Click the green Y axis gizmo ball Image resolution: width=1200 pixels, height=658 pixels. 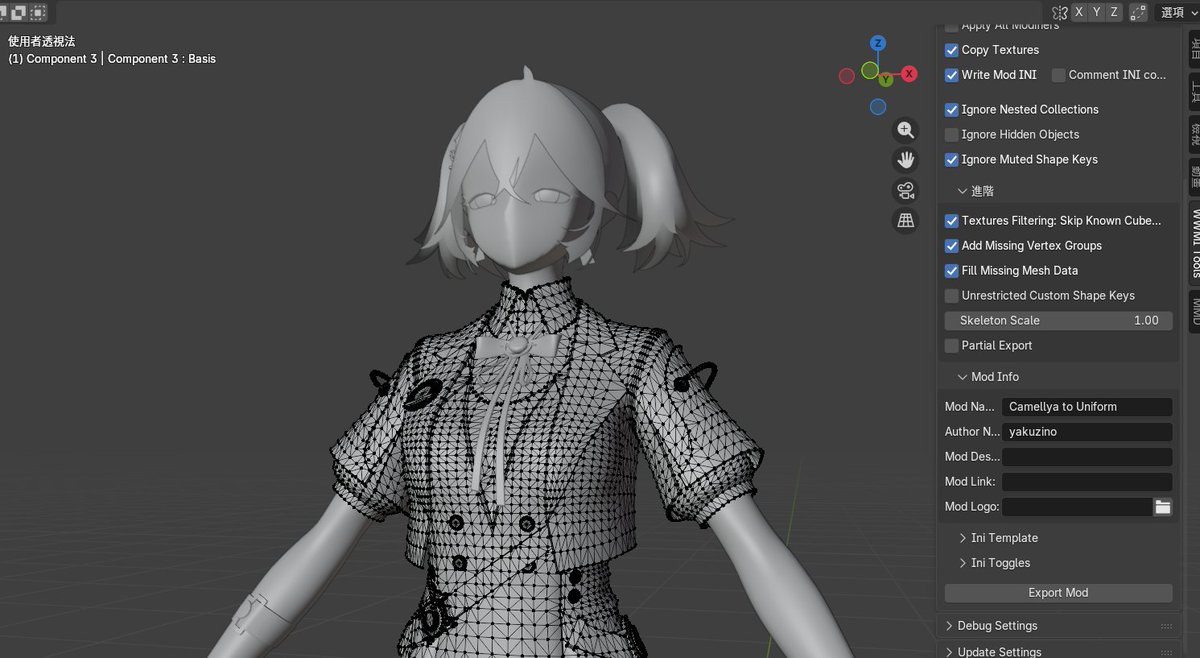coord(885,79)
